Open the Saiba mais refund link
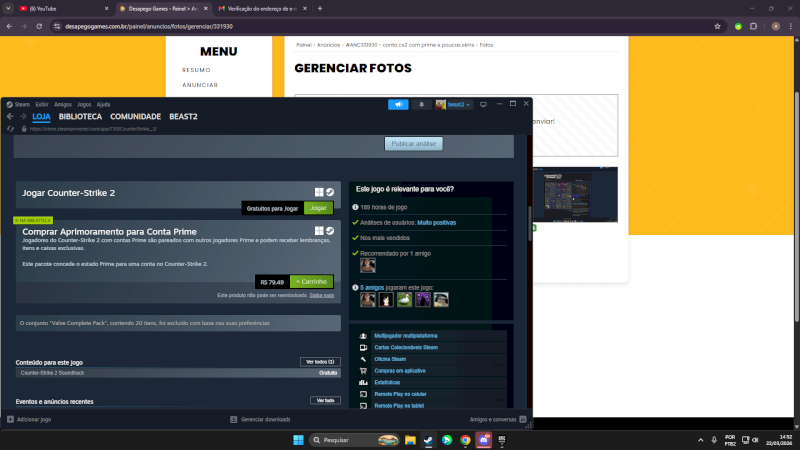This screenshot has width=800, height=450. [x=321, y=295]
